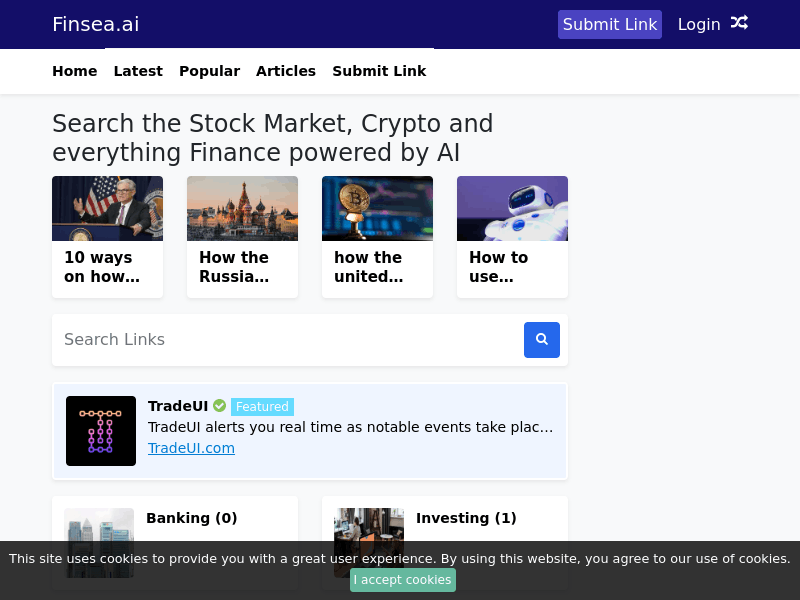
Task: Click the purple Submit Link header button
Action: tap(610, 24)
